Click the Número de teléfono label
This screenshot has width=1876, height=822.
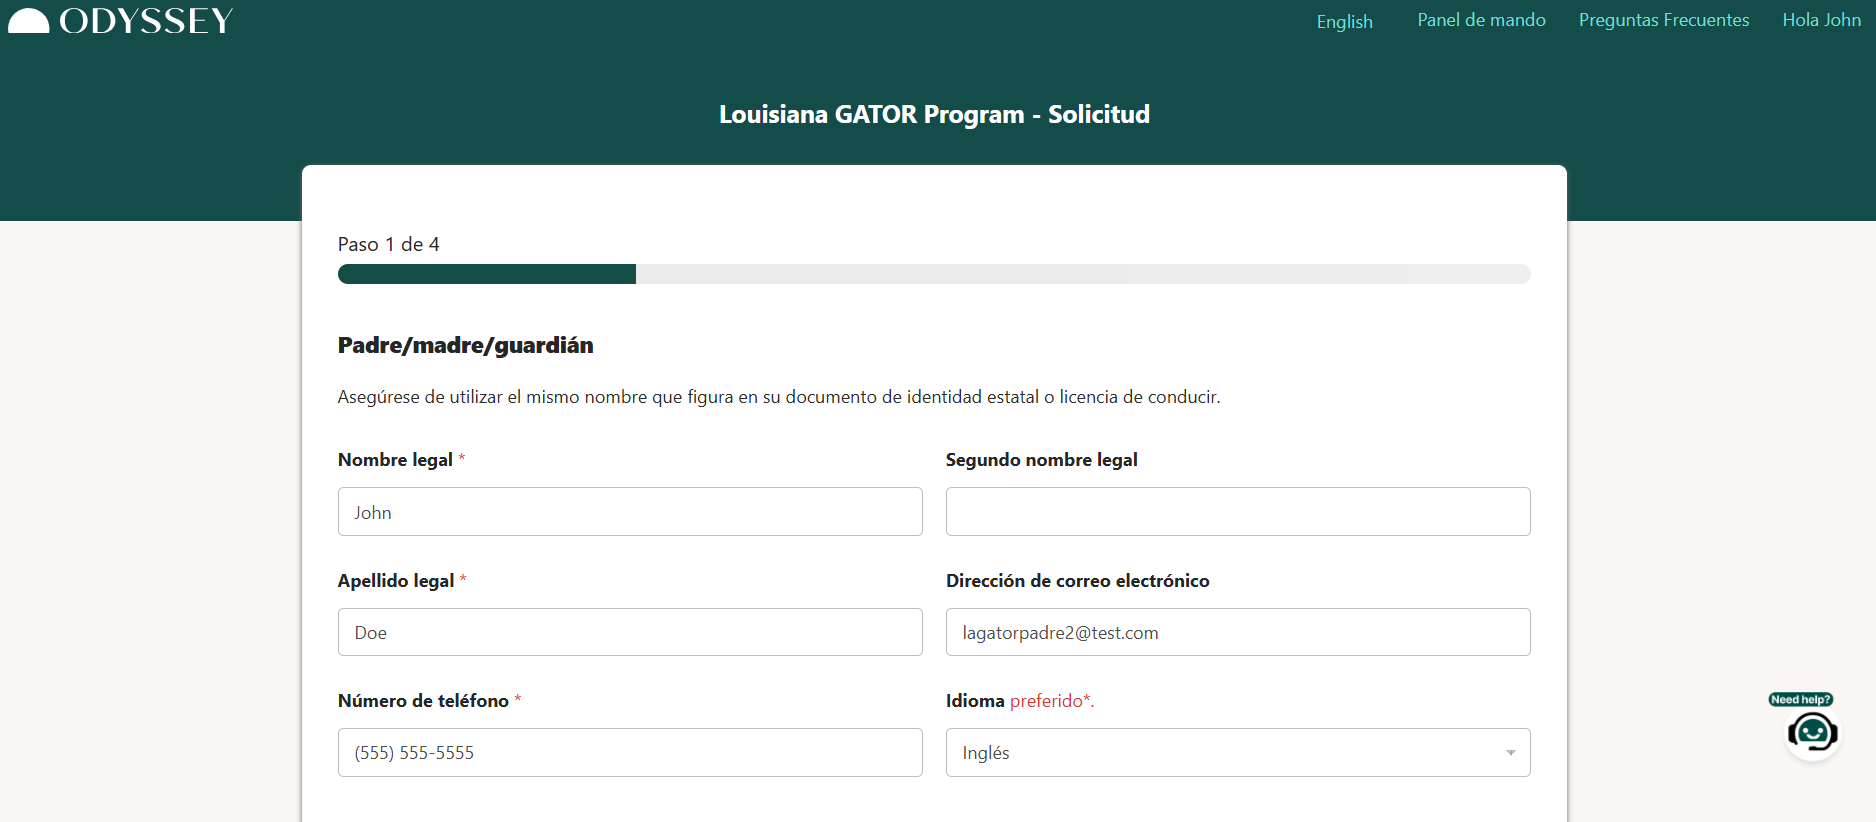click(423, 701)
